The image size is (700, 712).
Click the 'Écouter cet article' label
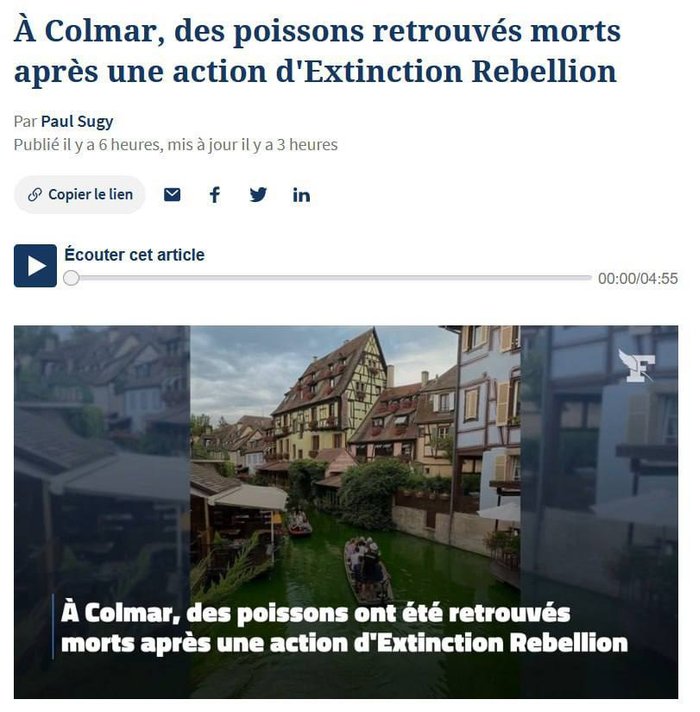[x=134, y=255]
